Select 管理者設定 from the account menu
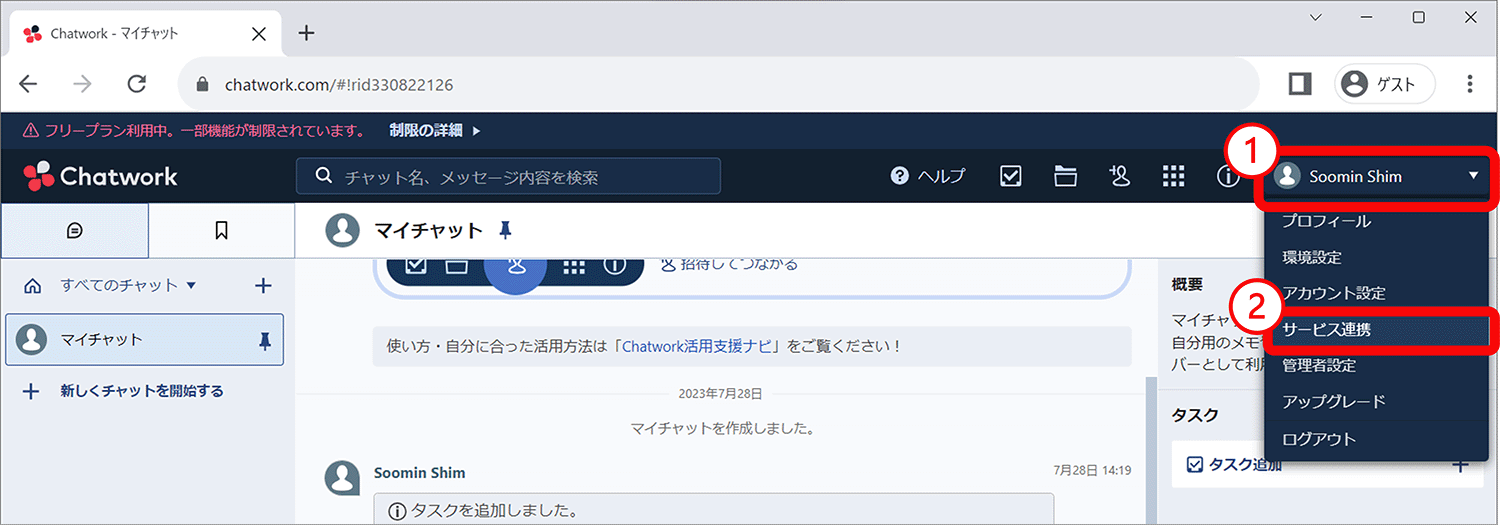 pyautogui.click(x=1319, y=365)
